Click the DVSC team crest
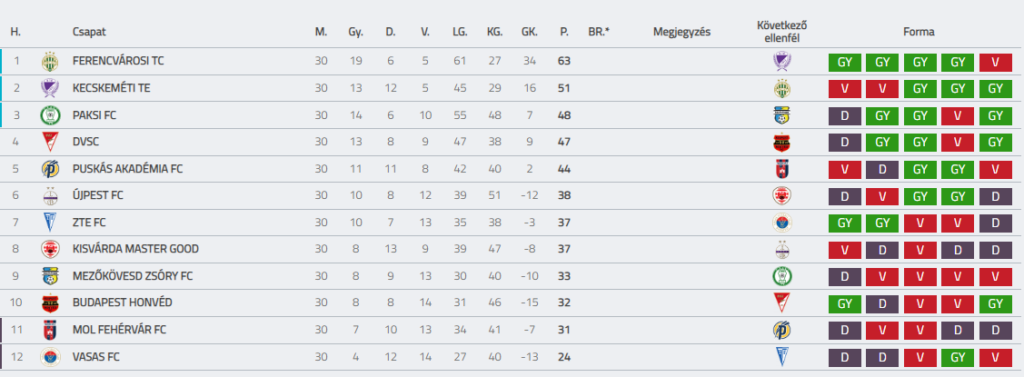Screen dimensions: 1024x377 (x=50, y=142)
